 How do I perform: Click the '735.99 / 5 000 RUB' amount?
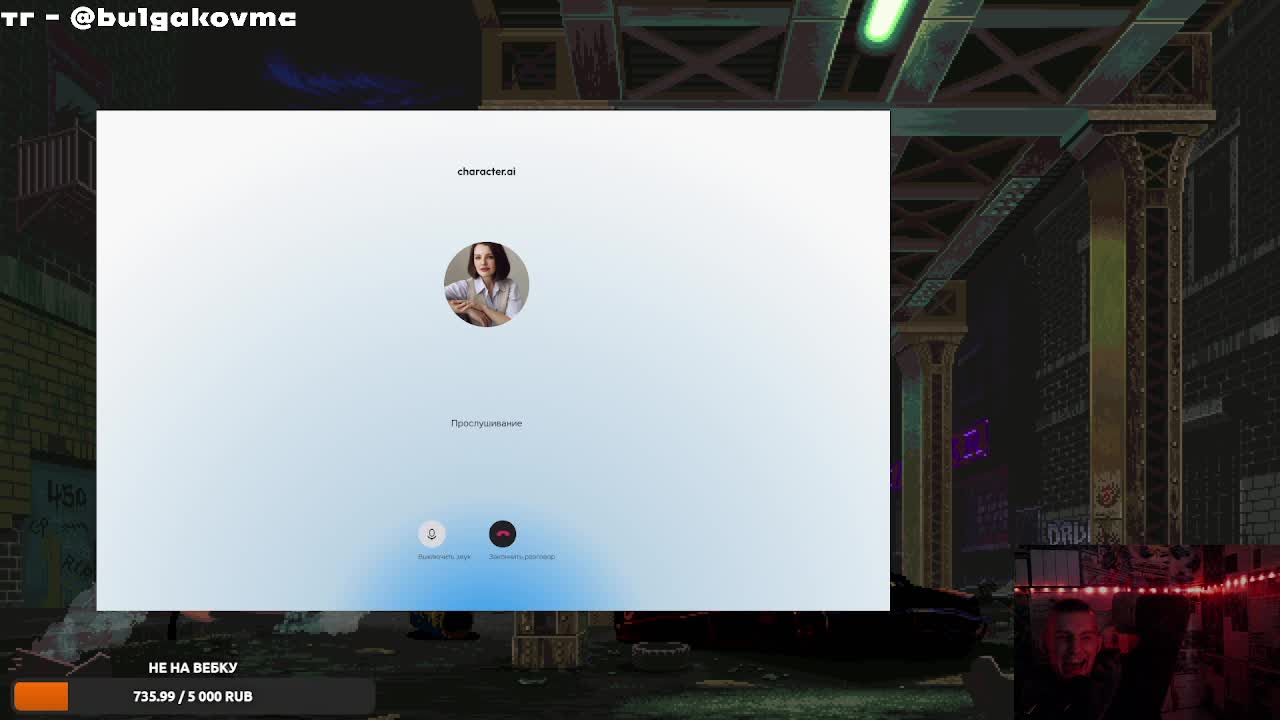[x=193, y=696]
